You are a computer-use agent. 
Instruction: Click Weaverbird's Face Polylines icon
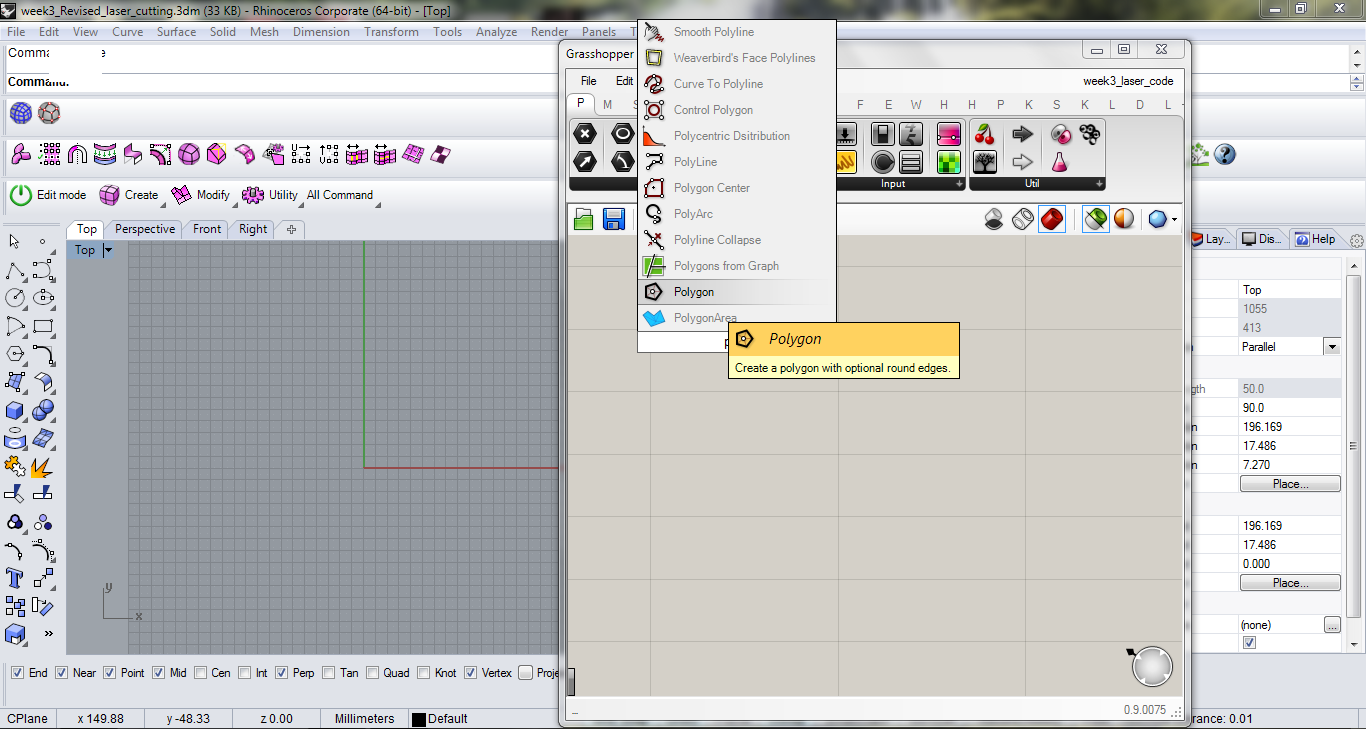click(x=654, y=58)
